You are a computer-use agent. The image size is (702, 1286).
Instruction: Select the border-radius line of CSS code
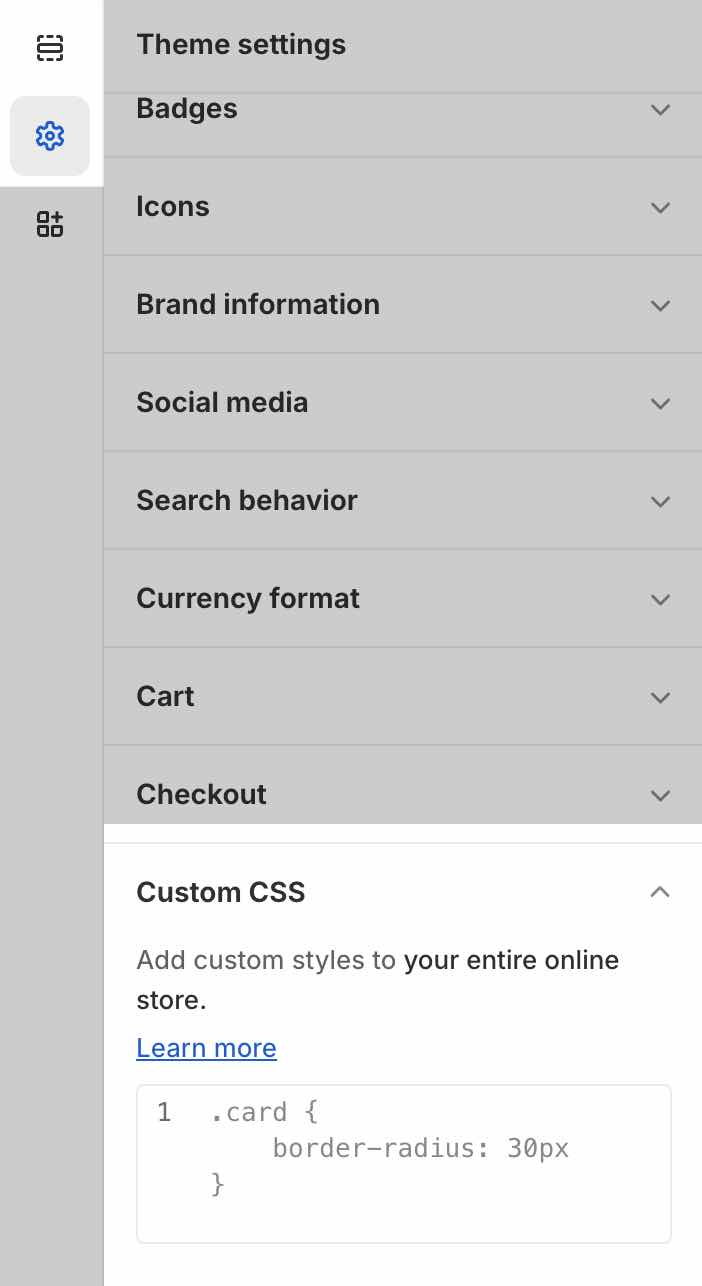coord(421,1148)
